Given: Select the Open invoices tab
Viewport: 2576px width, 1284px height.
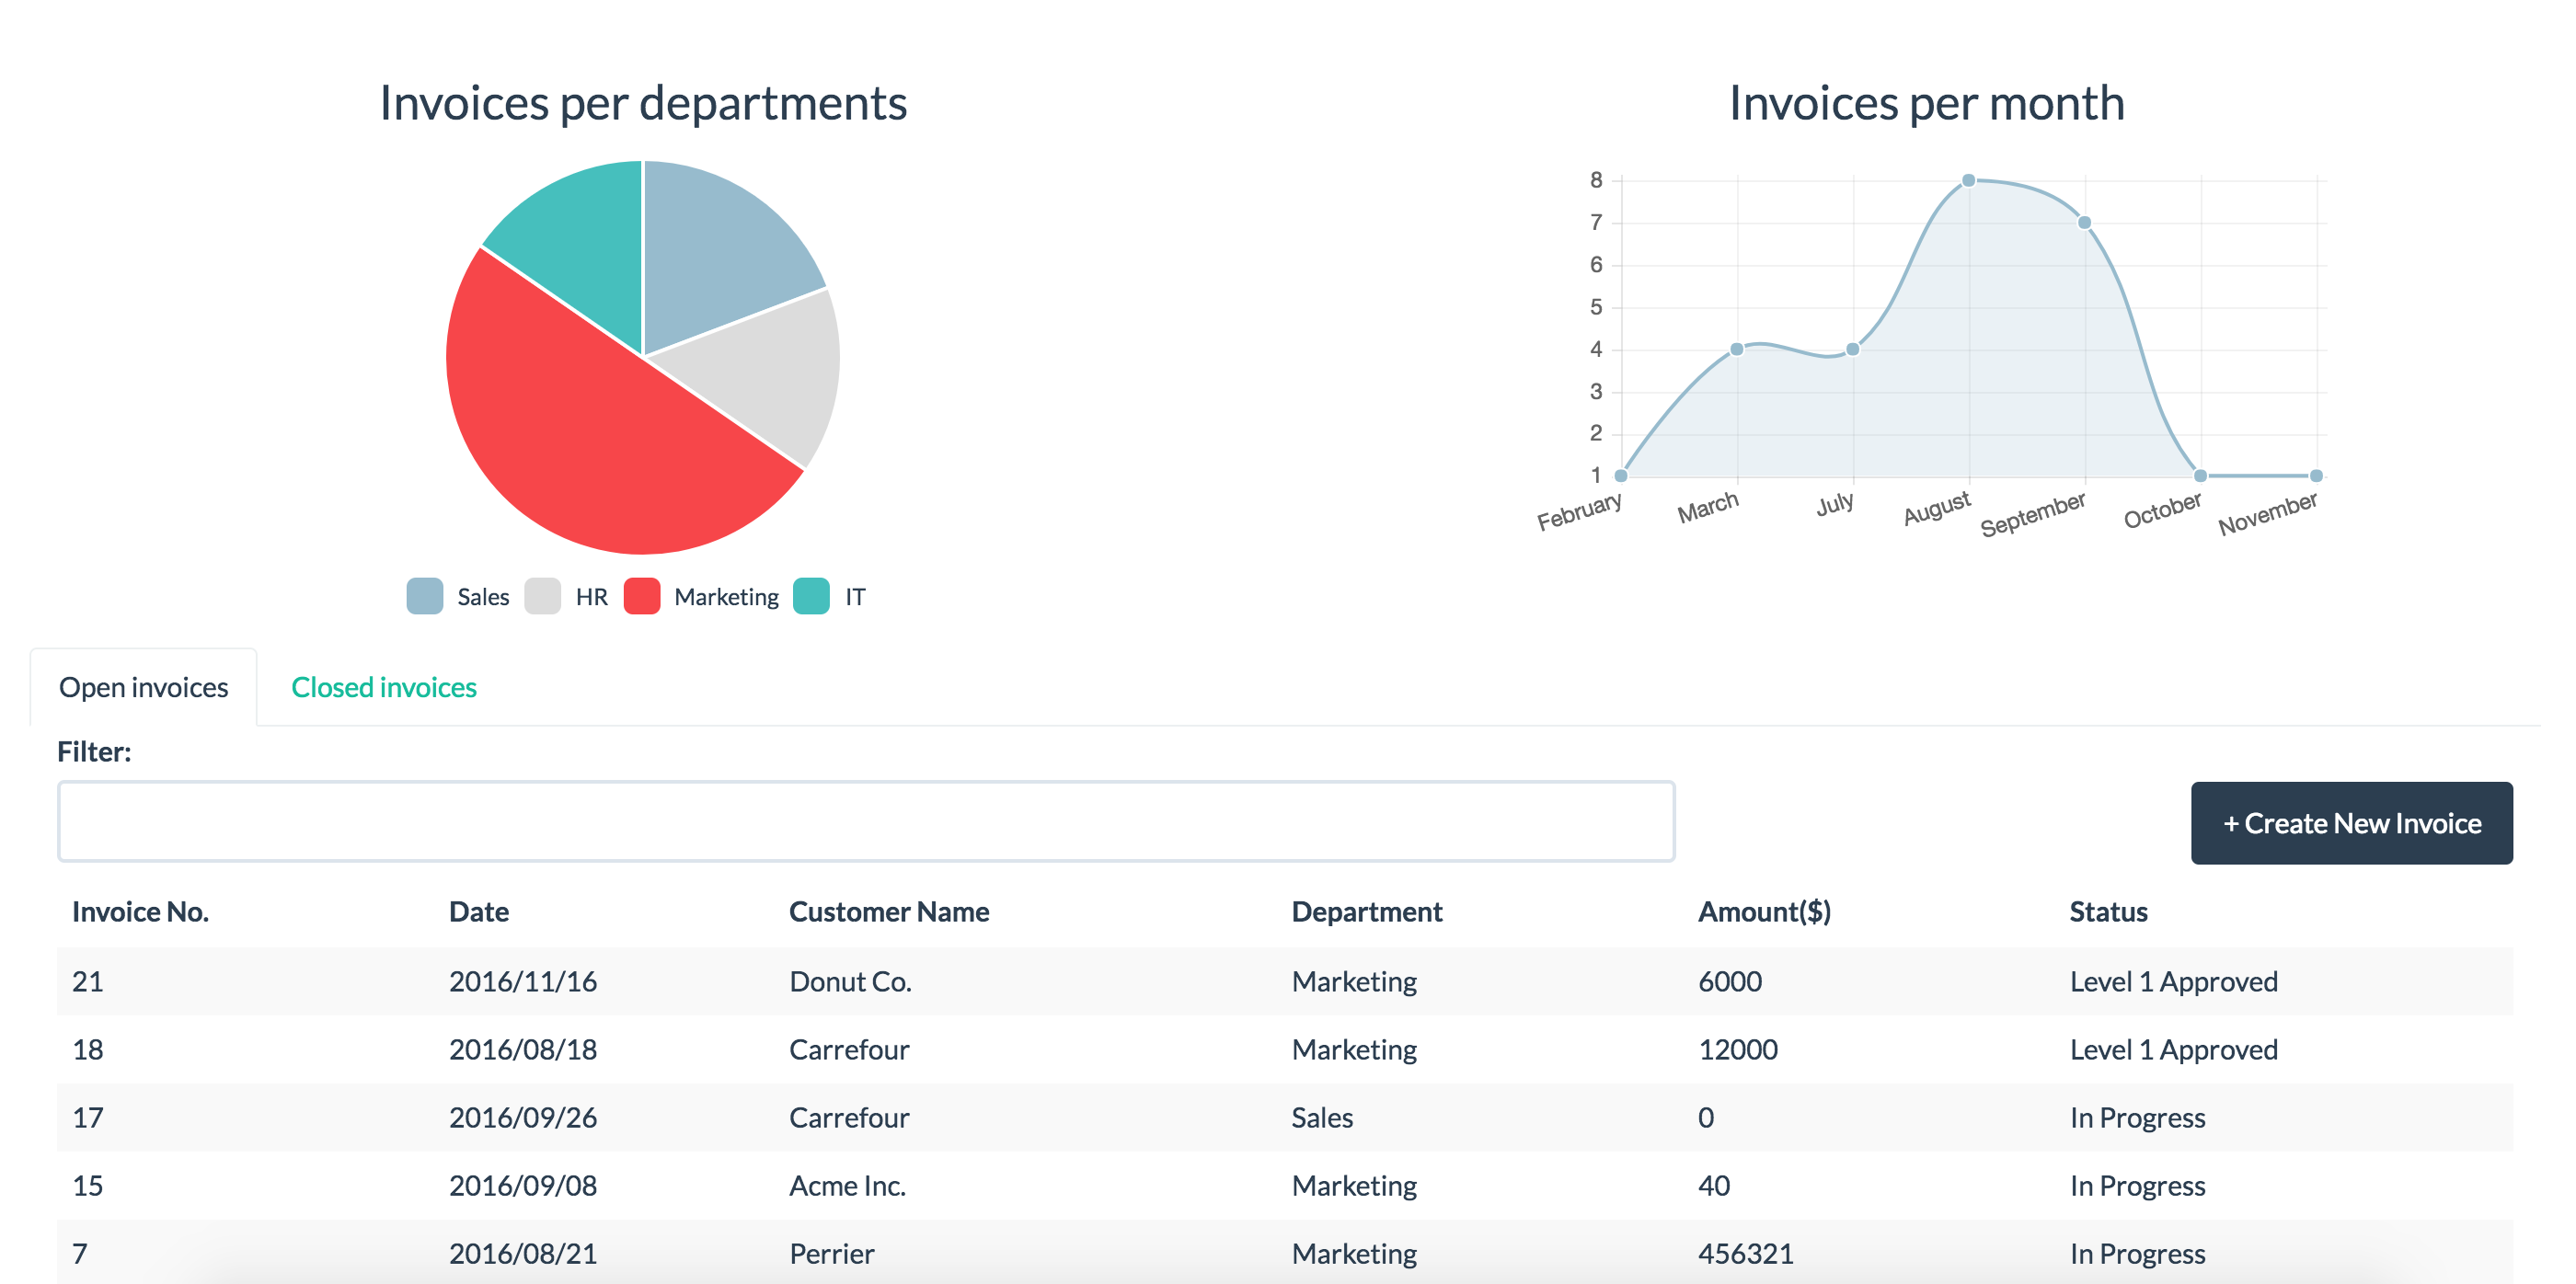Looking at the screenshot, I should [143, 688].
